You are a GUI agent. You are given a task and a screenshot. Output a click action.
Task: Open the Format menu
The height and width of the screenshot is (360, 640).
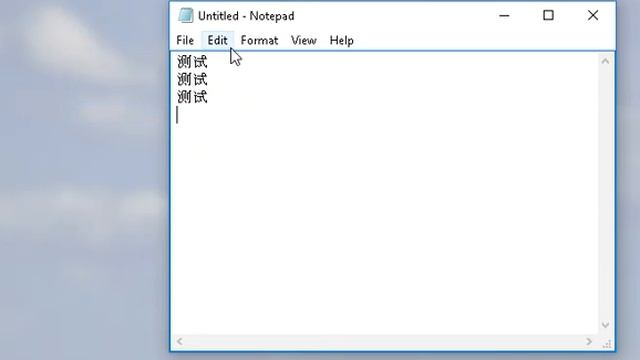[259, 40]
